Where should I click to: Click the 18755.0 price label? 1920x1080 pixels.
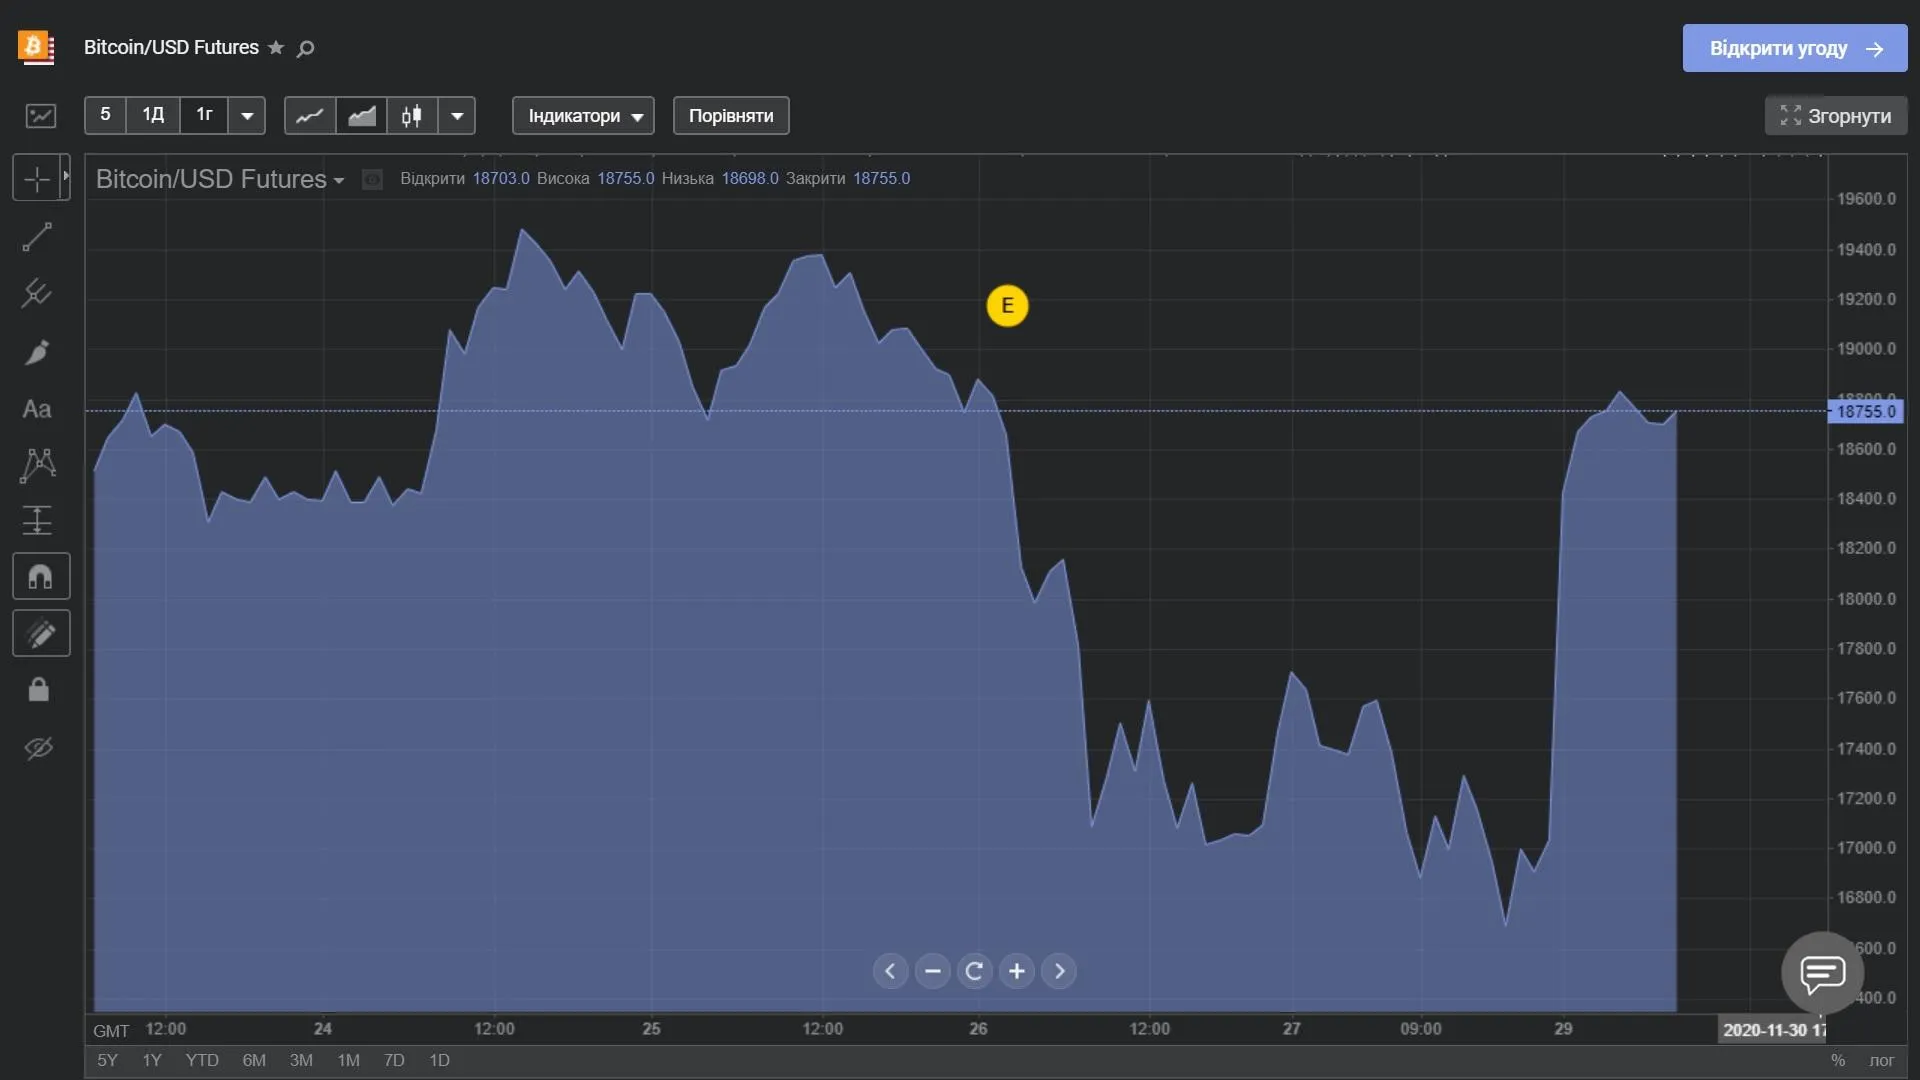(x=1866, y=411)
